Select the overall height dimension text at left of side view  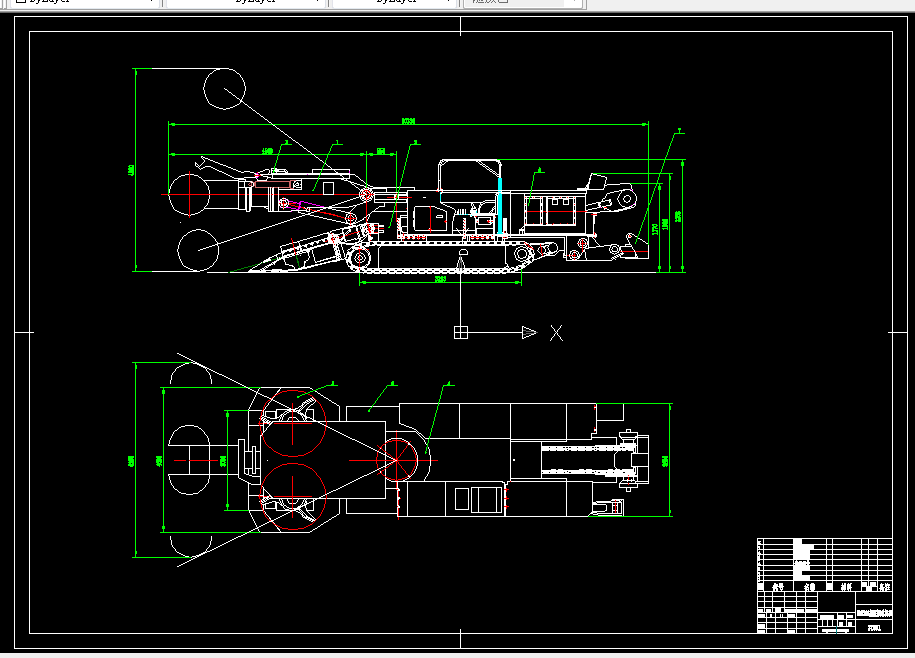(131, 170)
